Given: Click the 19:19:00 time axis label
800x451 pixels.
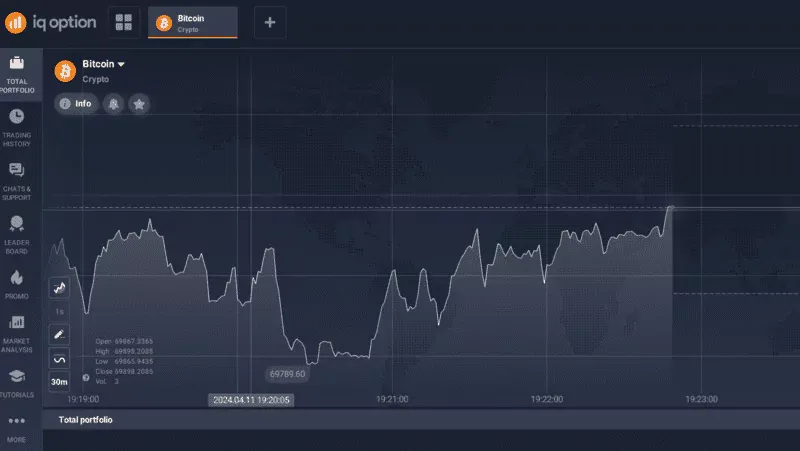Looking at the screenshot, I should click(83, 399).
